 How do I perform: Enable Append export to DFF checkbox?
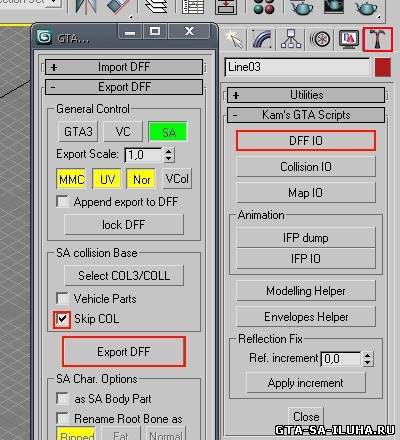click(62, 202)
